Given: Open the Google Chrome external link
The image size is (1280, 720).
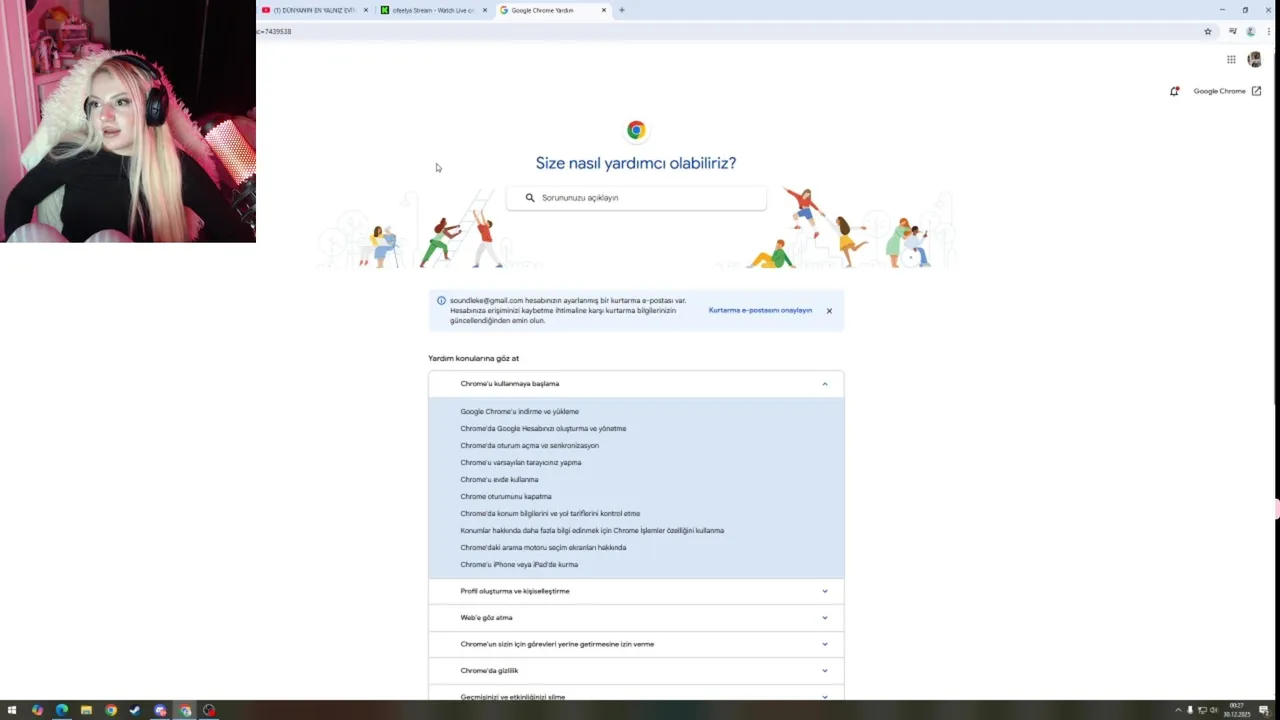Looking at the screenshot, I should pos(1227,91).
